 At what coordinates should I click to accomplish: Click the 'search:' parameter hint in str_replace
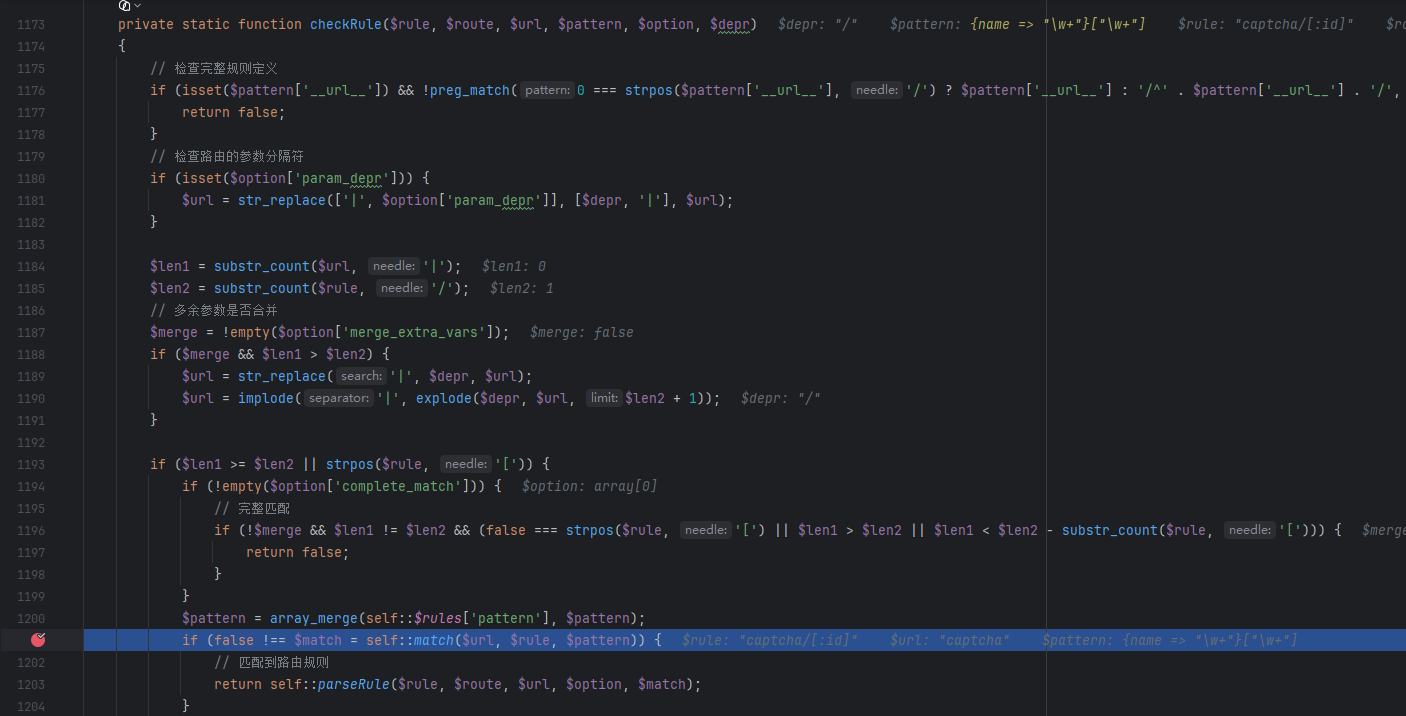click(361, 376)
